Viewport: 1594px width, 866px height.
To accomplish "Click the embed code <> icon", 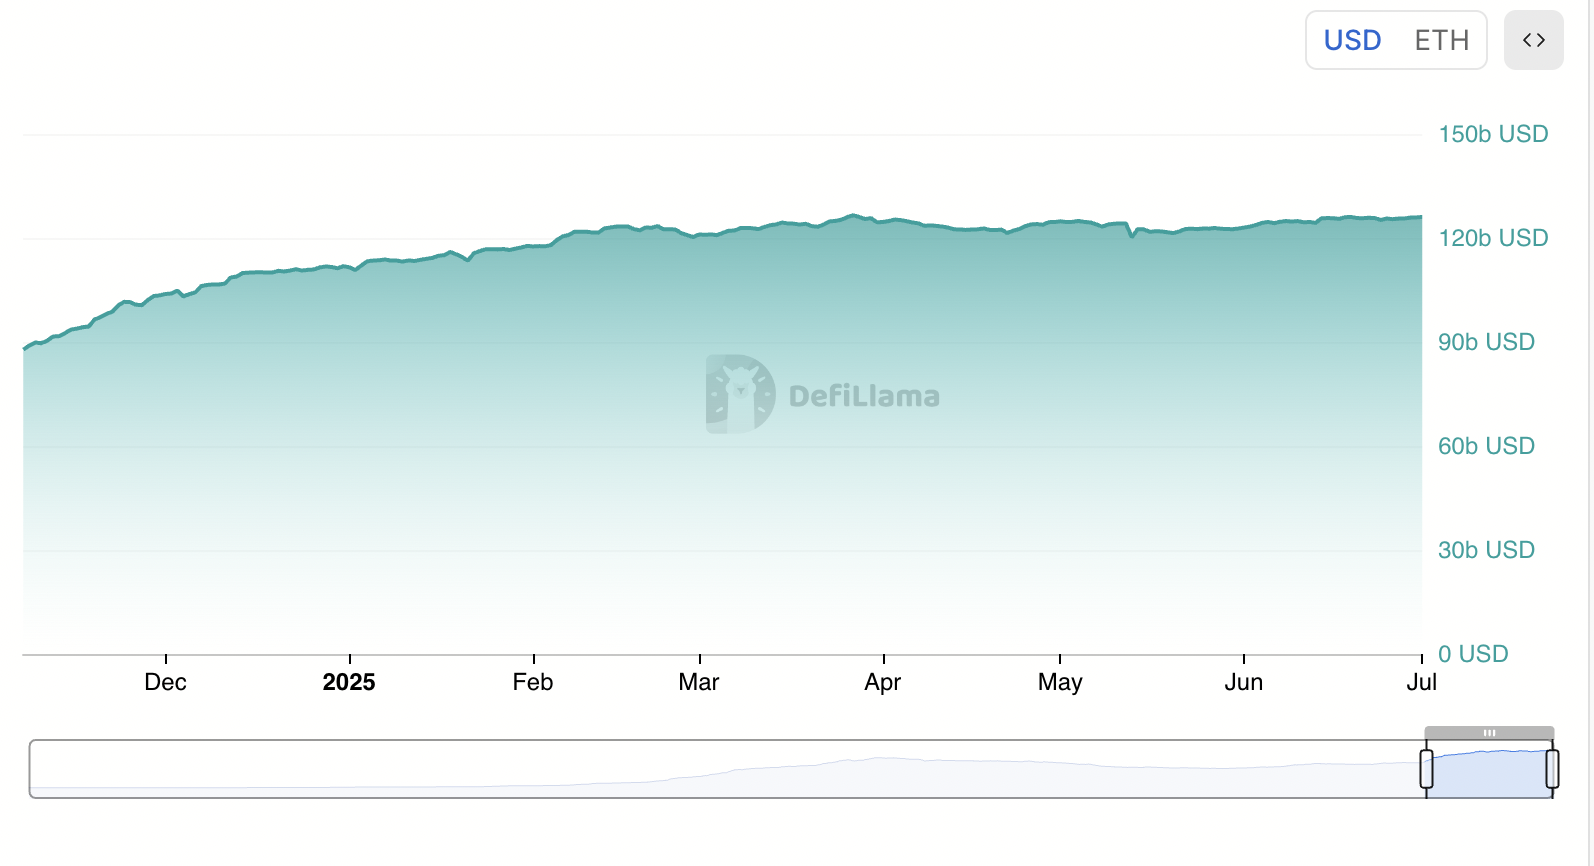I will [x=1533, y=40].
